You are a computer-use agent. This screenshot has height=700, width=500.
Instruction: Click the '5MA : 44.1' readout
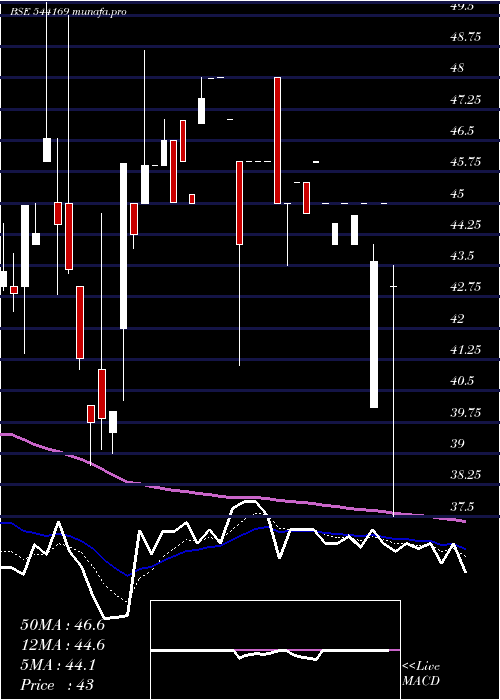click(x=58, y=666)
